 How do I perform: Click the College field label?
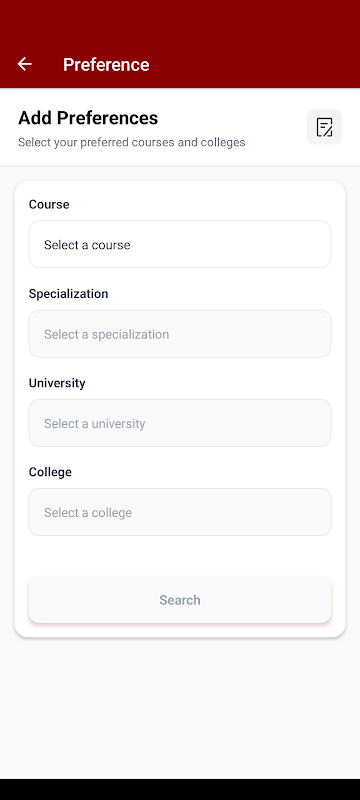click(x=50, y=472)
